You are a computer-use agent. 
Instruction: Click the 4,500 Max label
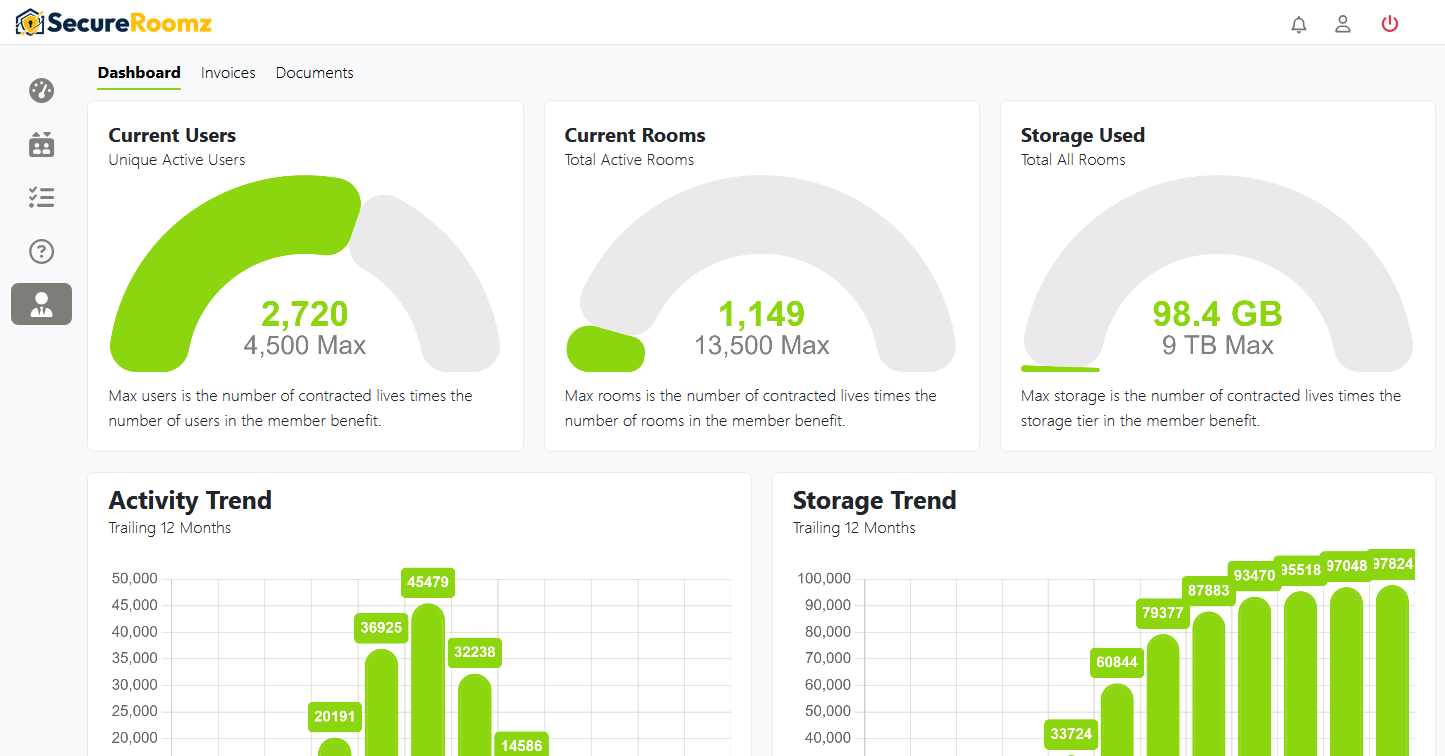(305, 346)
